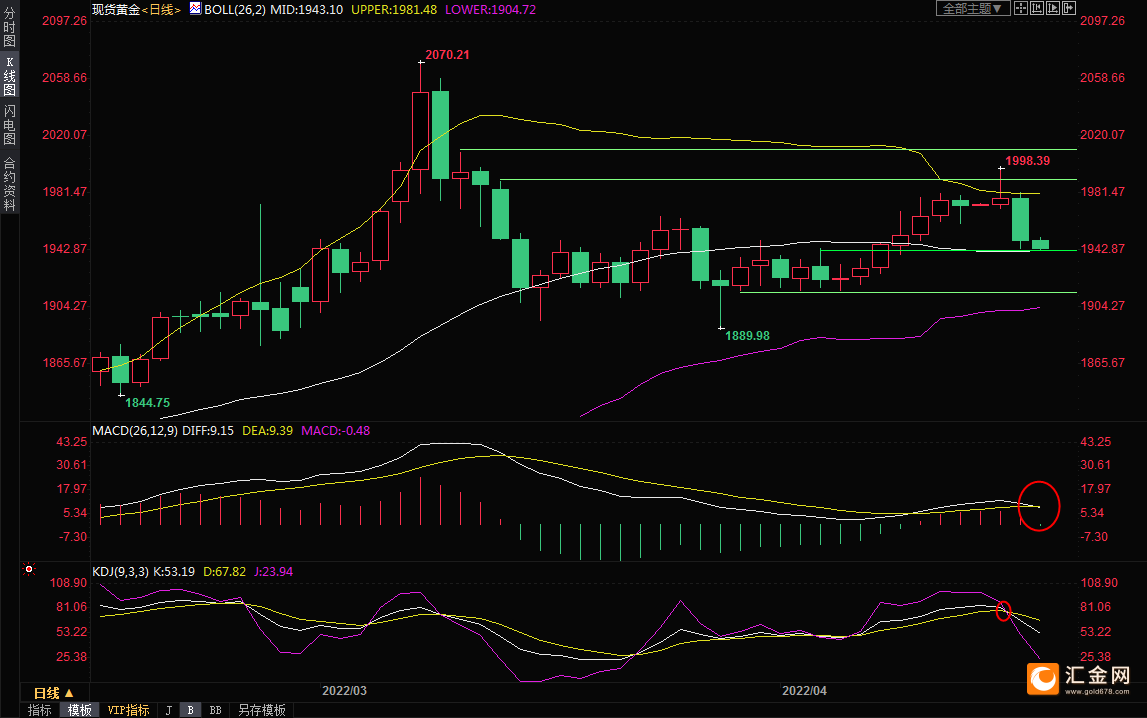Open the 闪电图 side tab
Viewport: 1147px width, 718px height.
click(10, 125)
